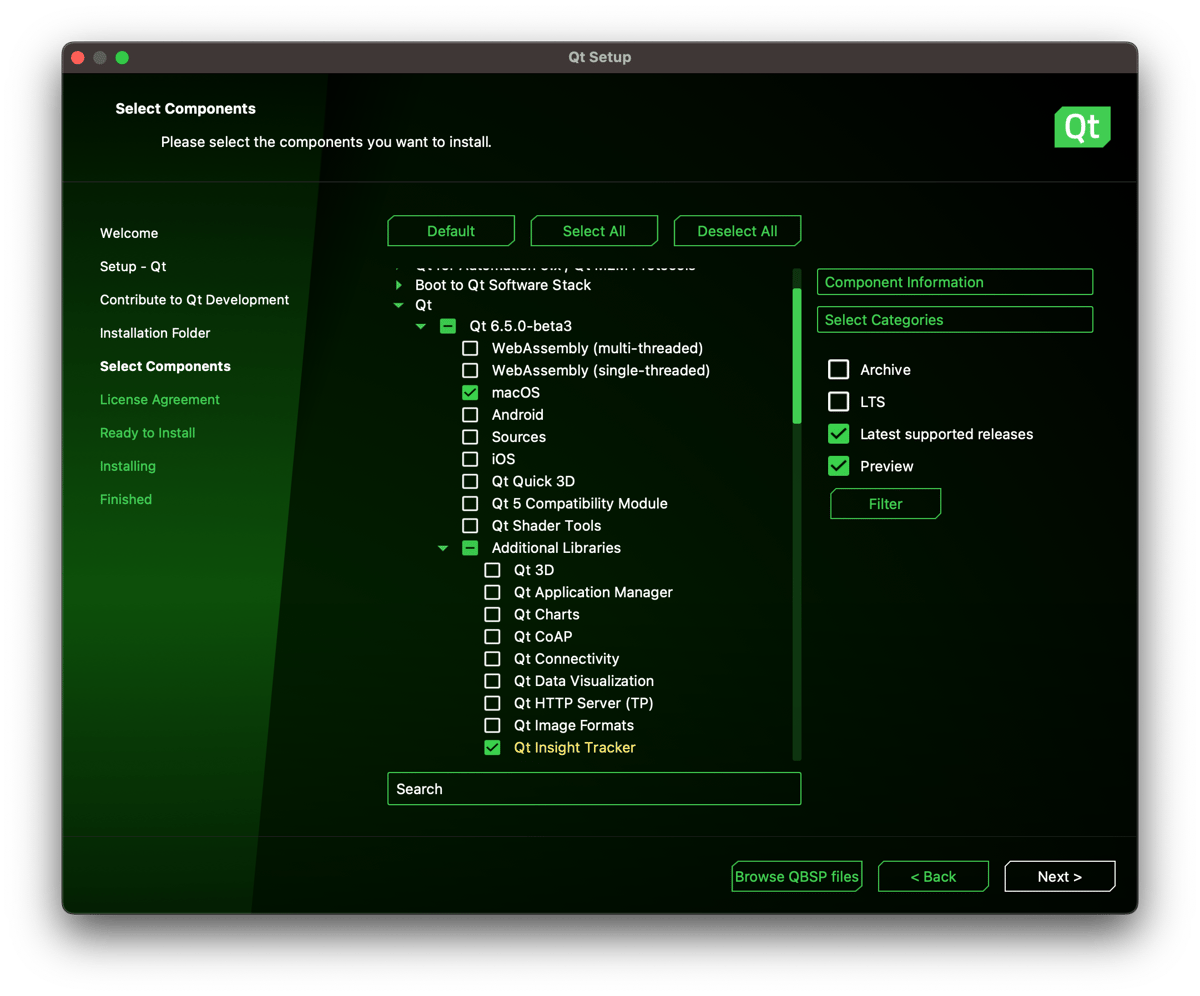The height and width of the screenshot is (996, 1200).
Task: Select the License Agreement step
Action: click(x=159, y=399)
